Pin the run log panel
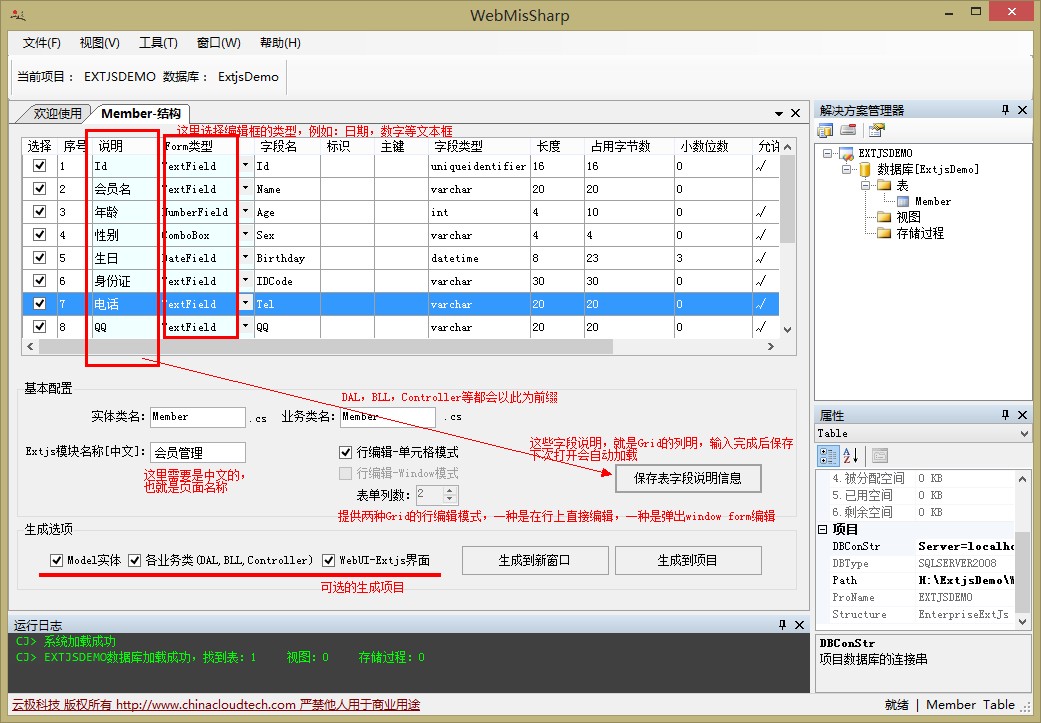The width and height of the screenshot is (1041, 723). point(782,624)
